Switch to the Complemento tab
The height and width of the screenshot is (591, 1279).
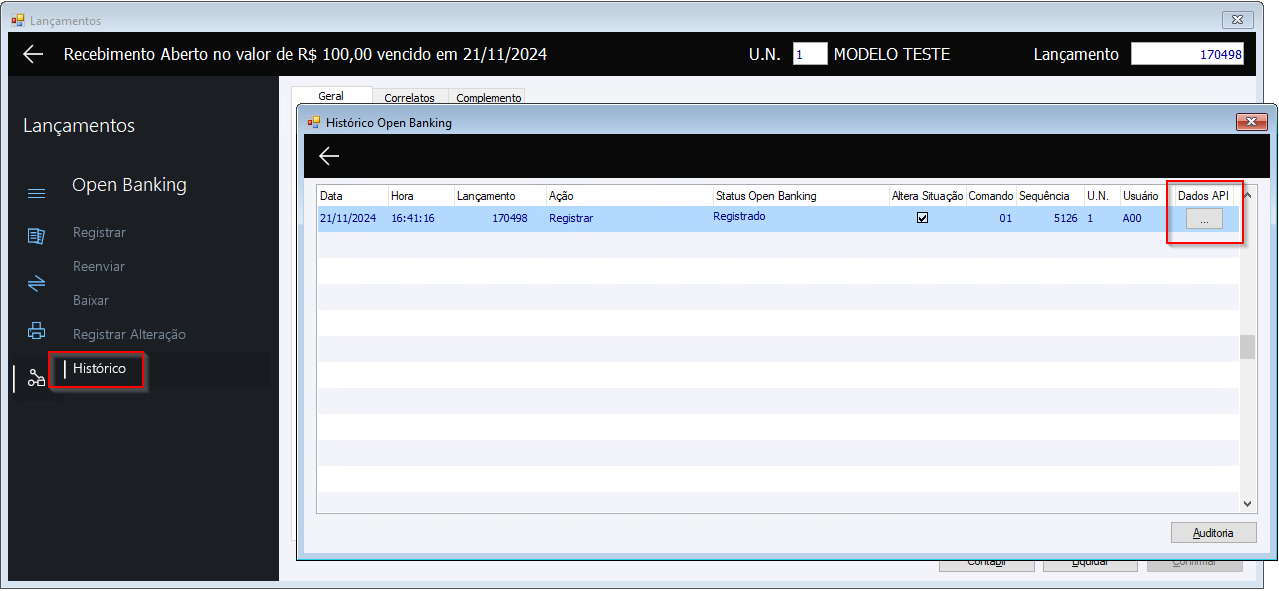[x=489, y=98]
